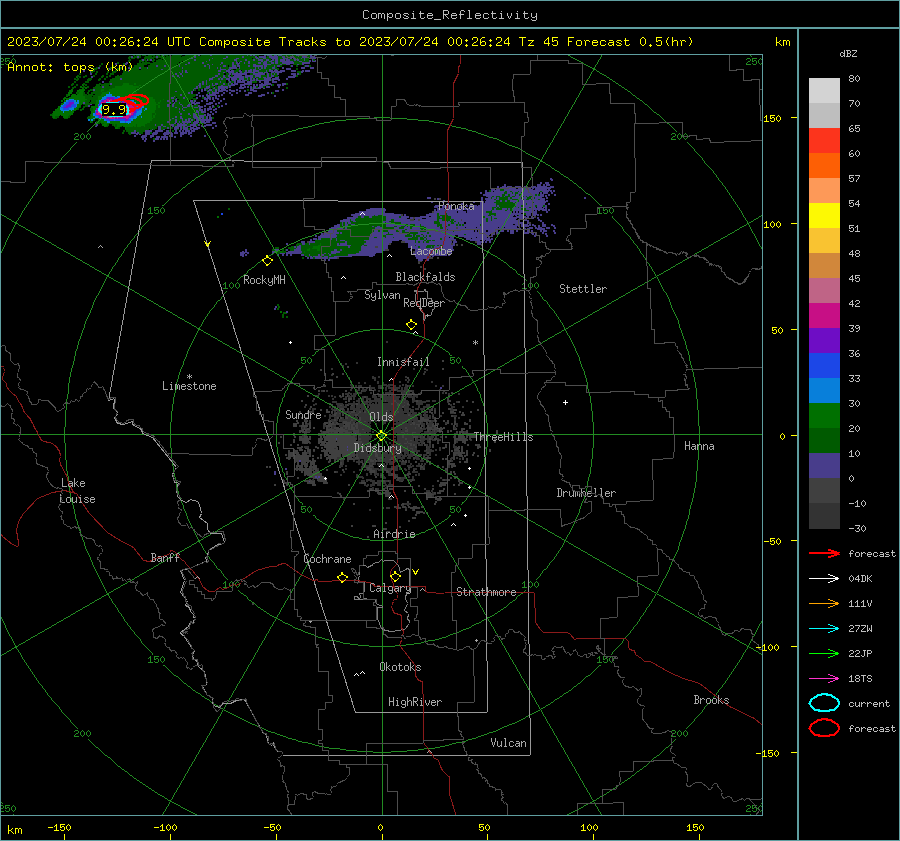
Task: Click the ThreeHills label on map
Action: [503, 437]
